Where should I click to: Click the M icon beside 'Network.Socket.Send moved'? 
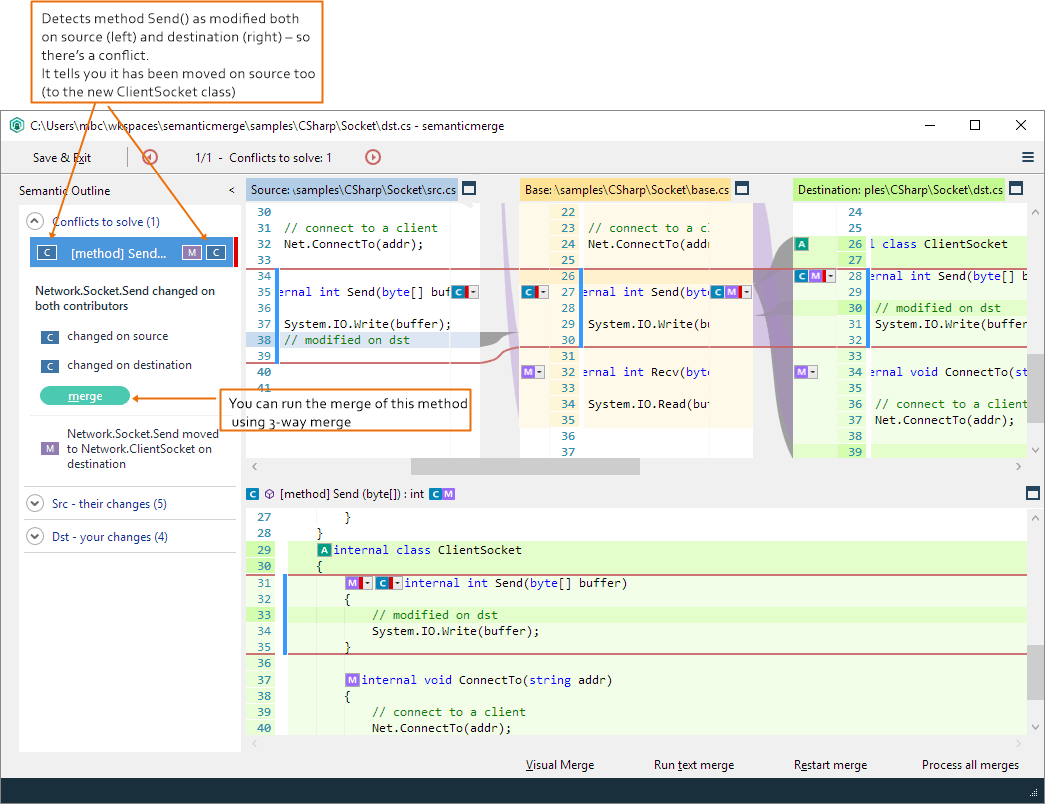pos(50,449)
